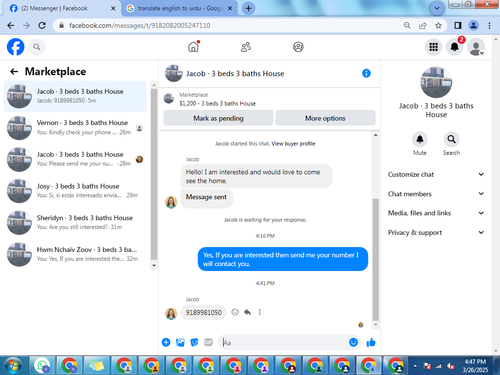The height and width of the screenshot is (375, 500).
Task: Expand Media, files and links section
Action: 436,213
